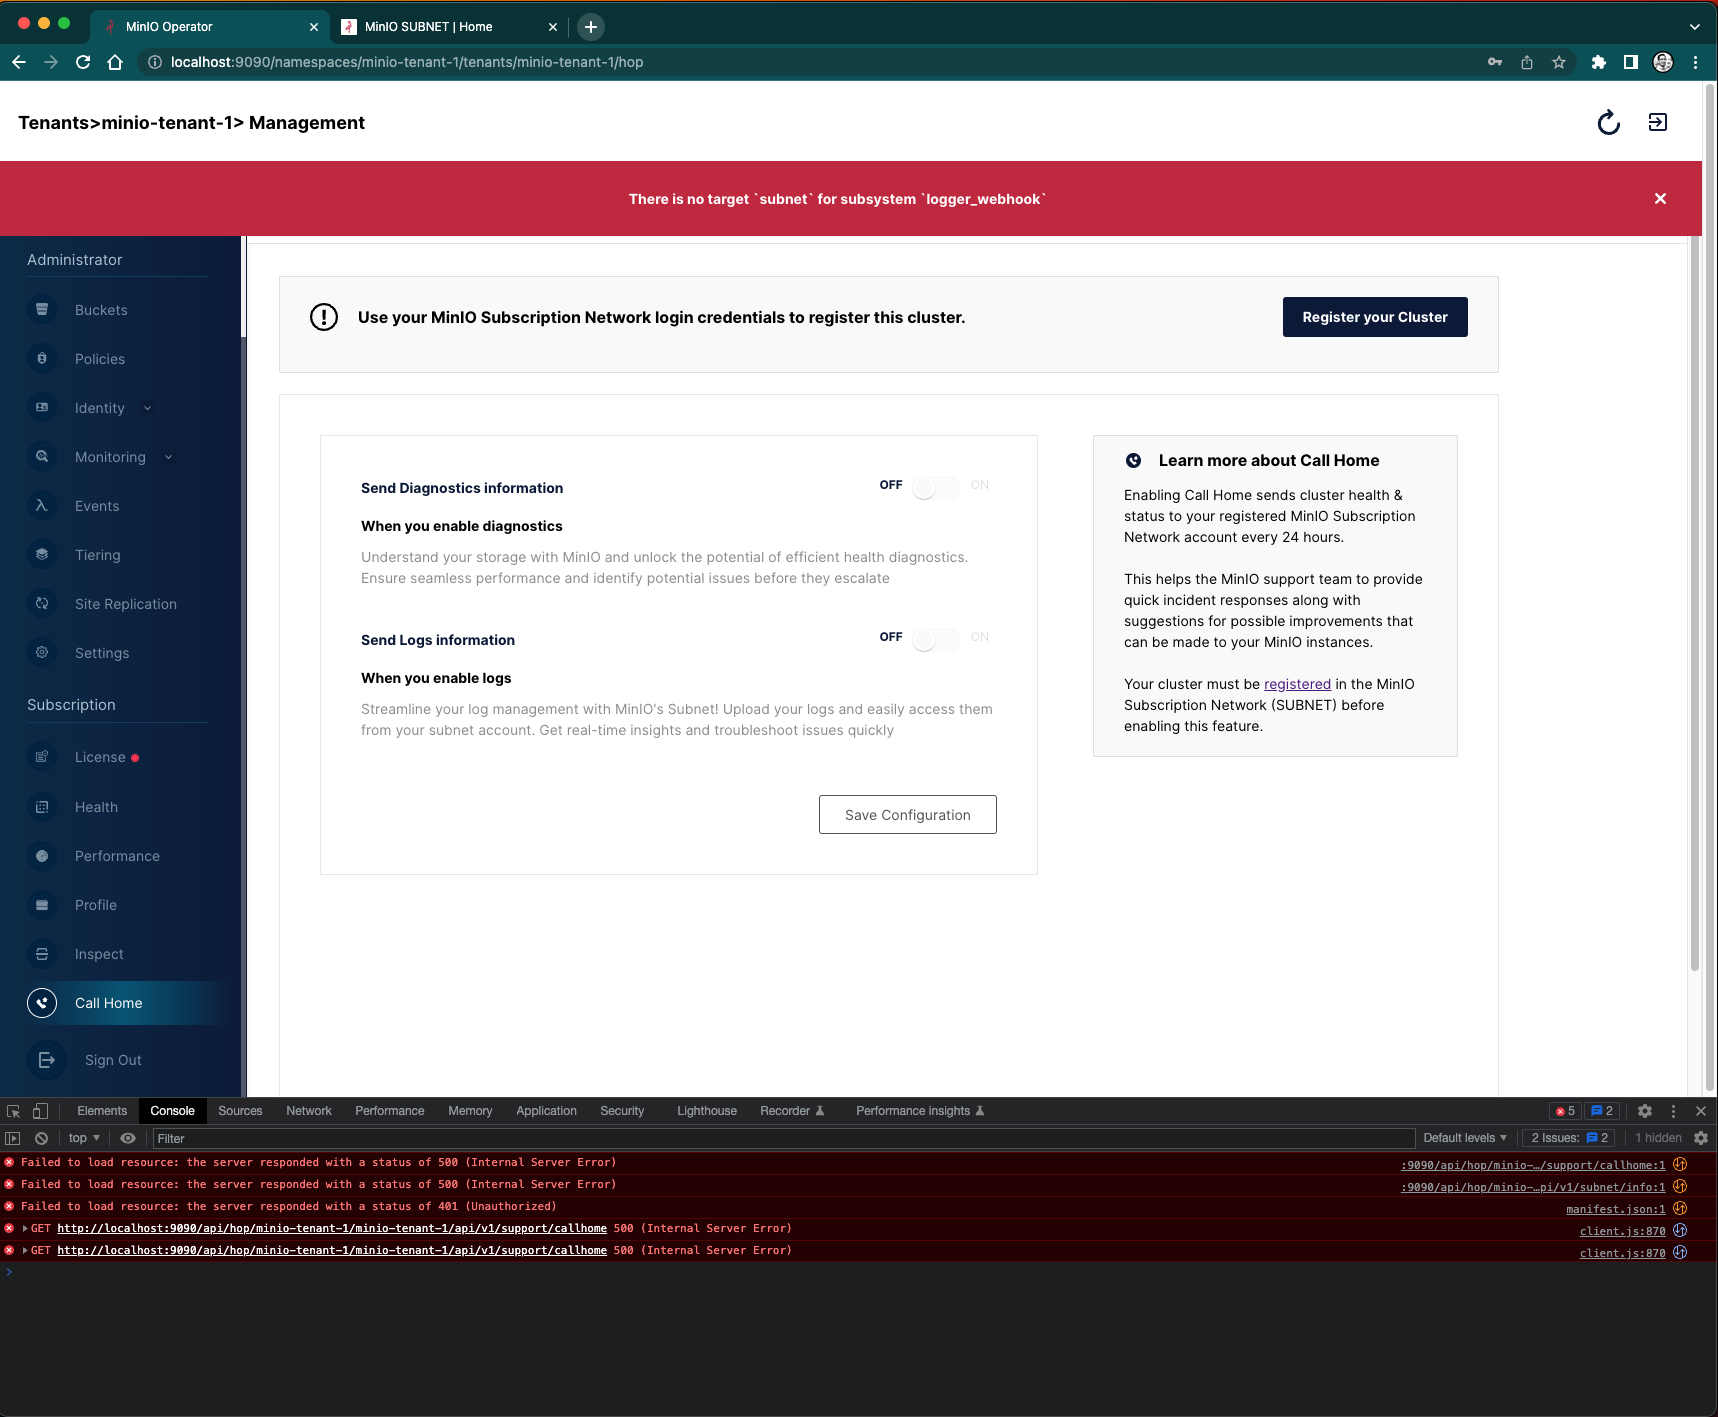Viewport: 1718px width, 1417px height.
Task: Open the Events sidebar item
Action: 97,506
